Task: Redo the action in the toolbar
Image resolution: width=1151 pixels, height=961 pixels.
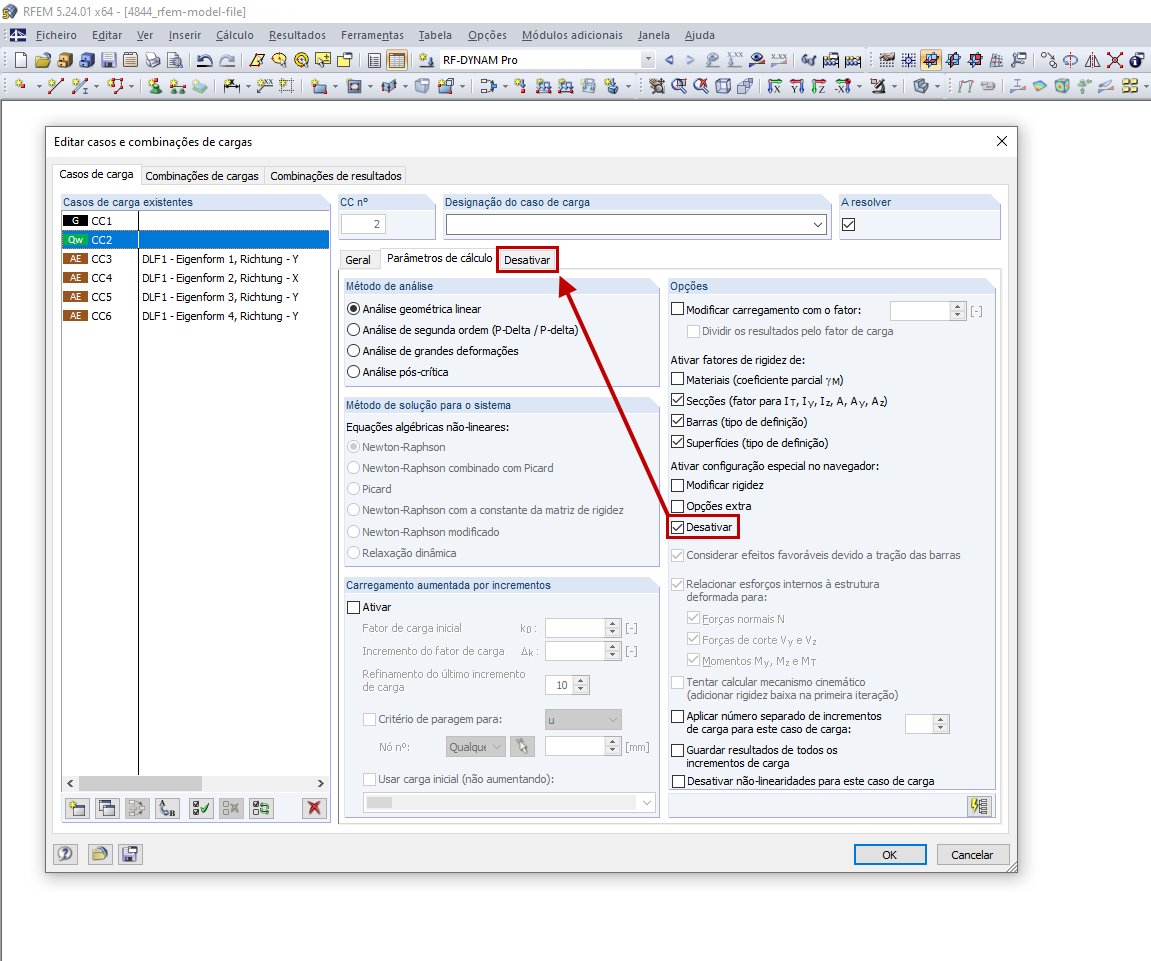Action: click(228, 60)
